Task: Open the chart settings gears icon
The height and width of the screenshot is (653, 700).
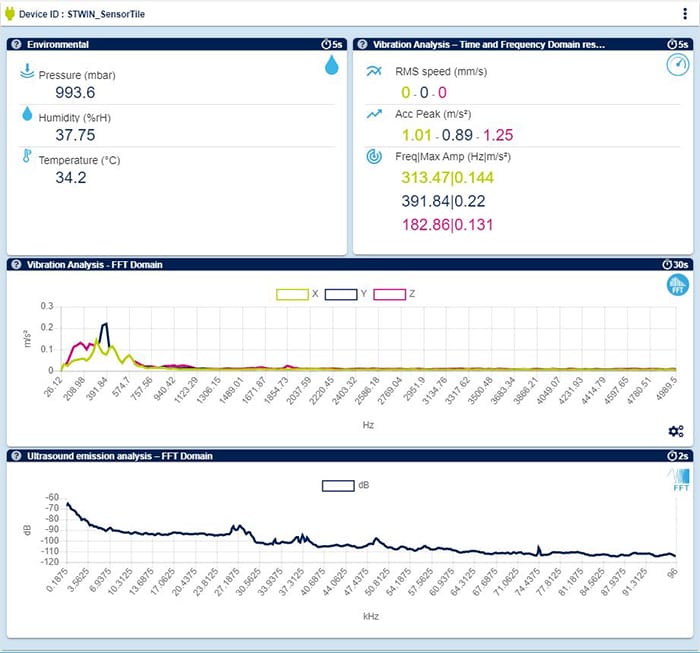Action: tap(676, 431)
